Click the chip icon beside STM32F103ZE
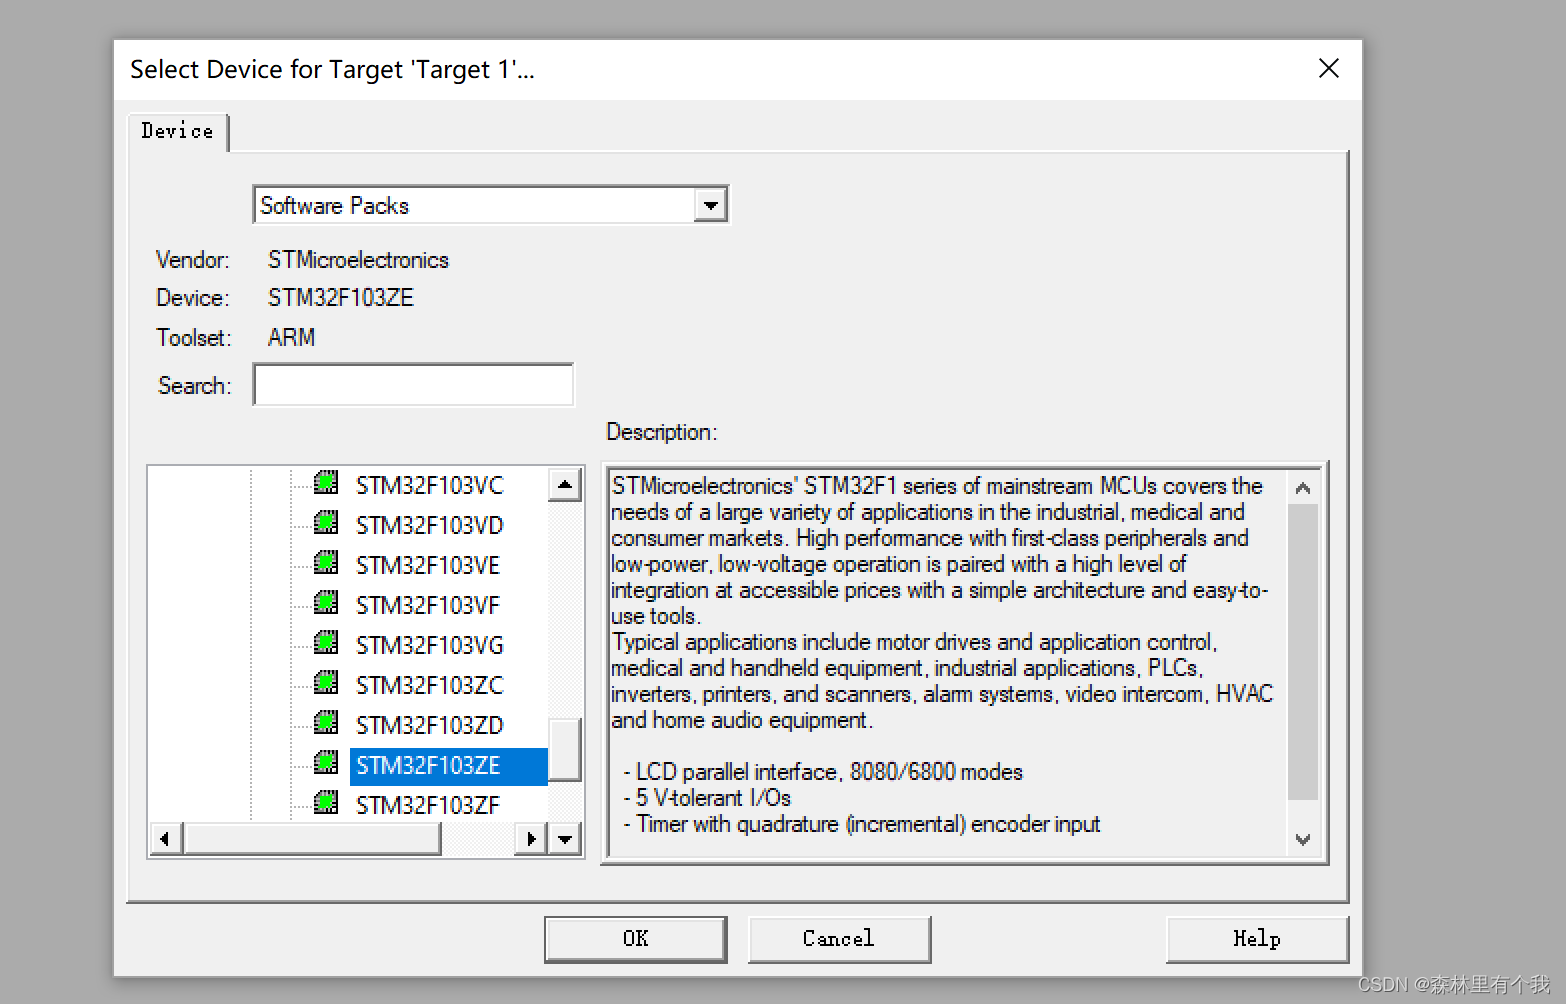Screen dimensions: 1566x1004 (326, 763)
